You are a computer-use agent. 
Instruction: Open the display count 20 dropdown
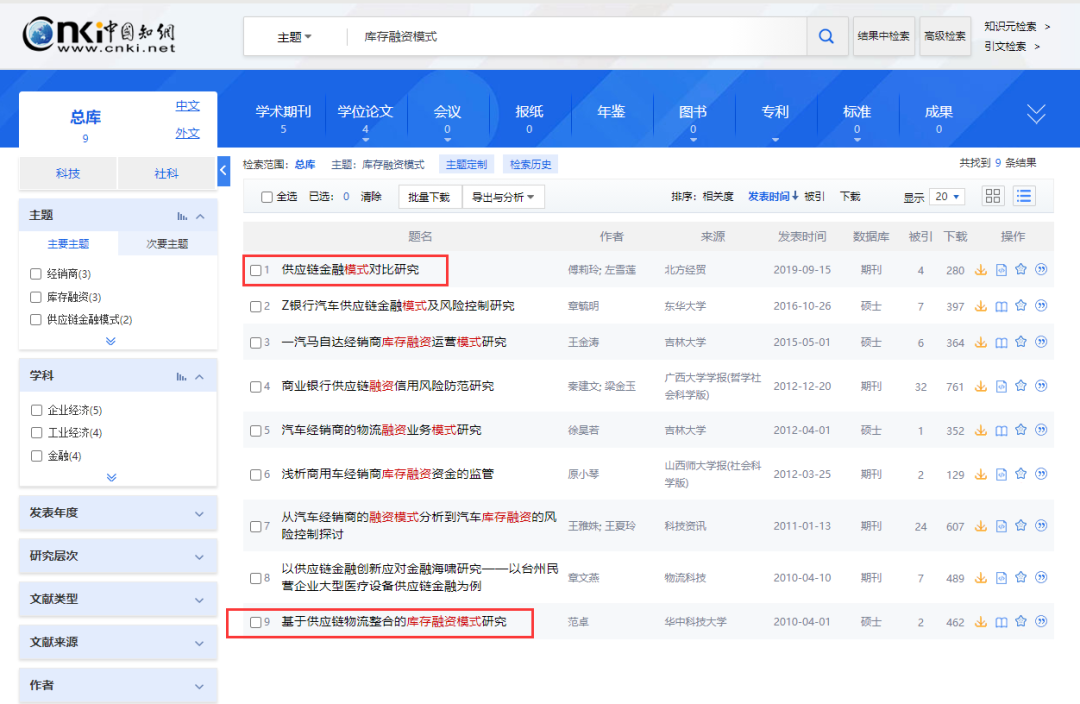[946, 197]
